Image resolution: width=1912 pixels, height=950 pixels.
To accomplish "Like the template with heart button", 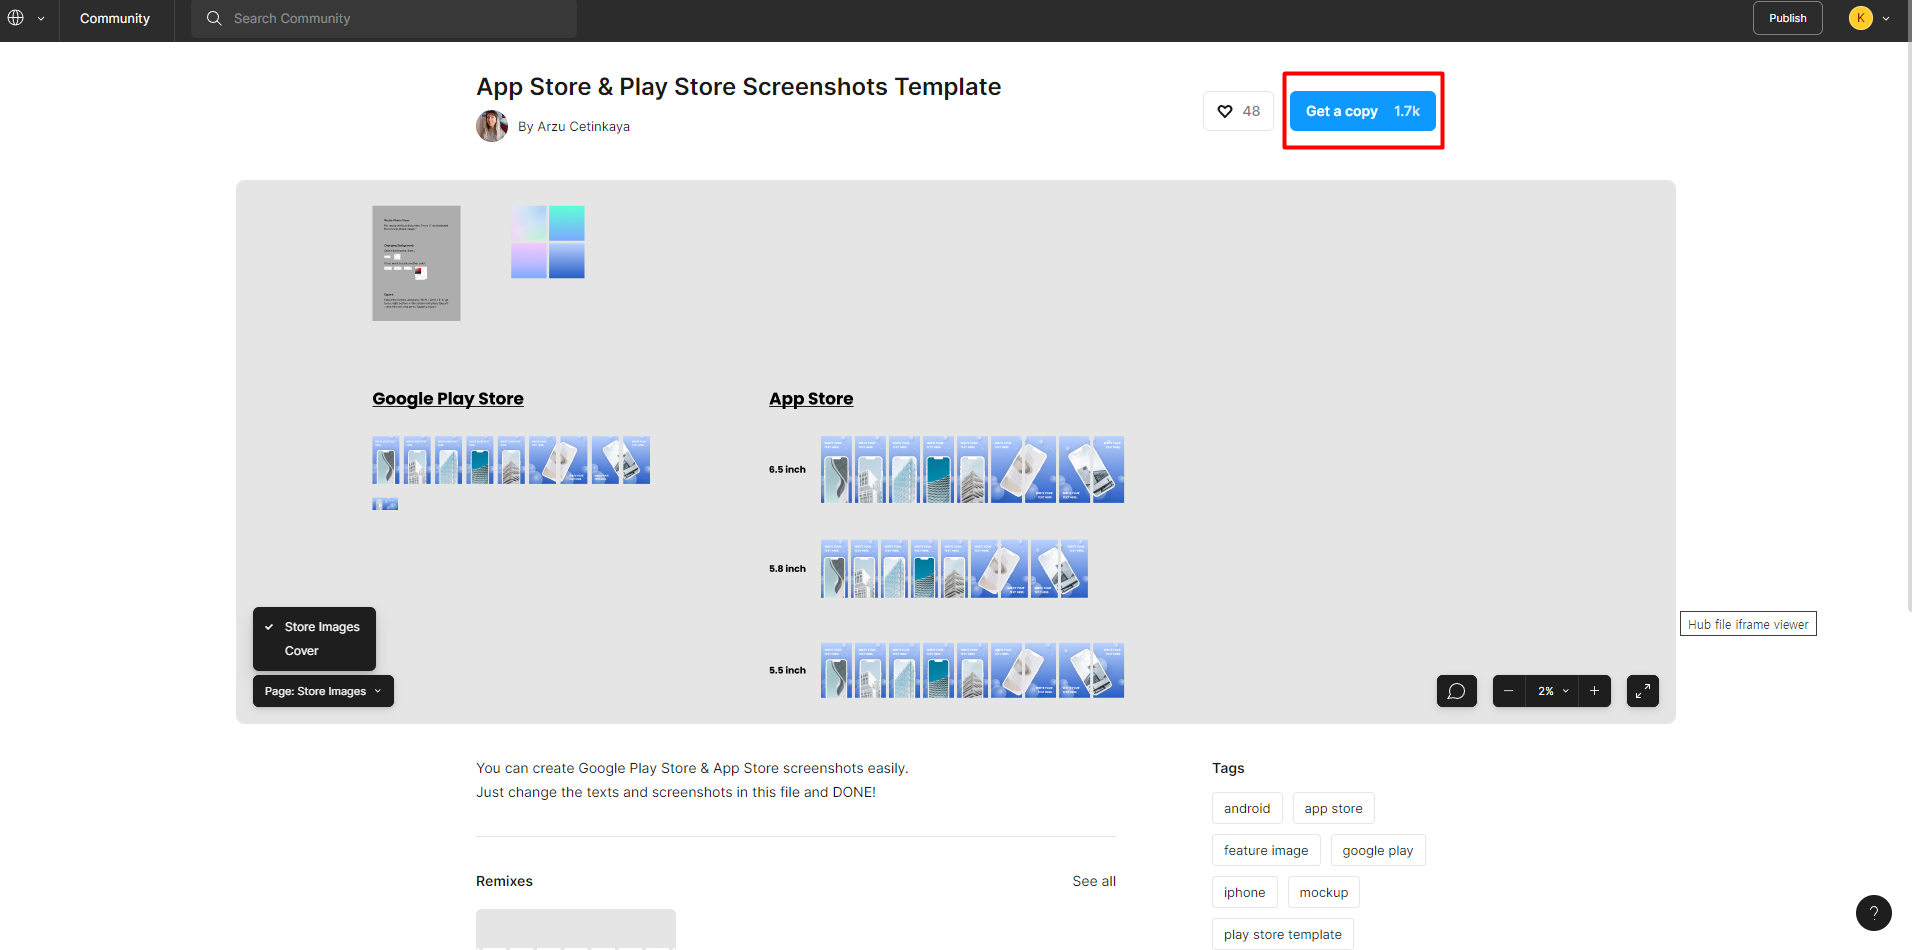I will click(x=1238, y=111).
